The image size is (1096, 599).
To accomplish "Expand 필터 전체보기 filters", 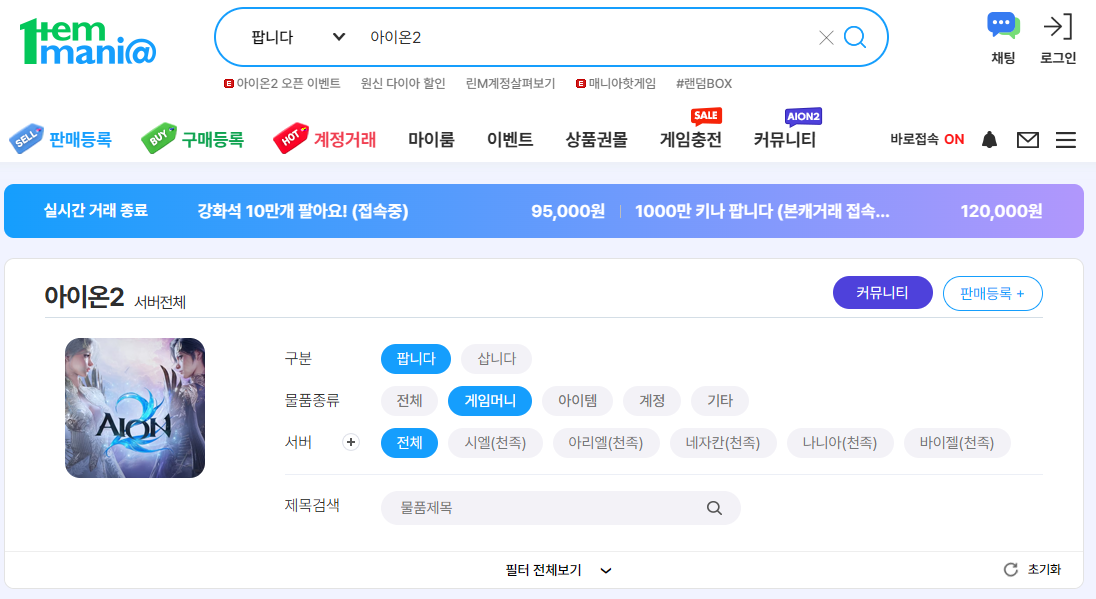I will point(558,570).
